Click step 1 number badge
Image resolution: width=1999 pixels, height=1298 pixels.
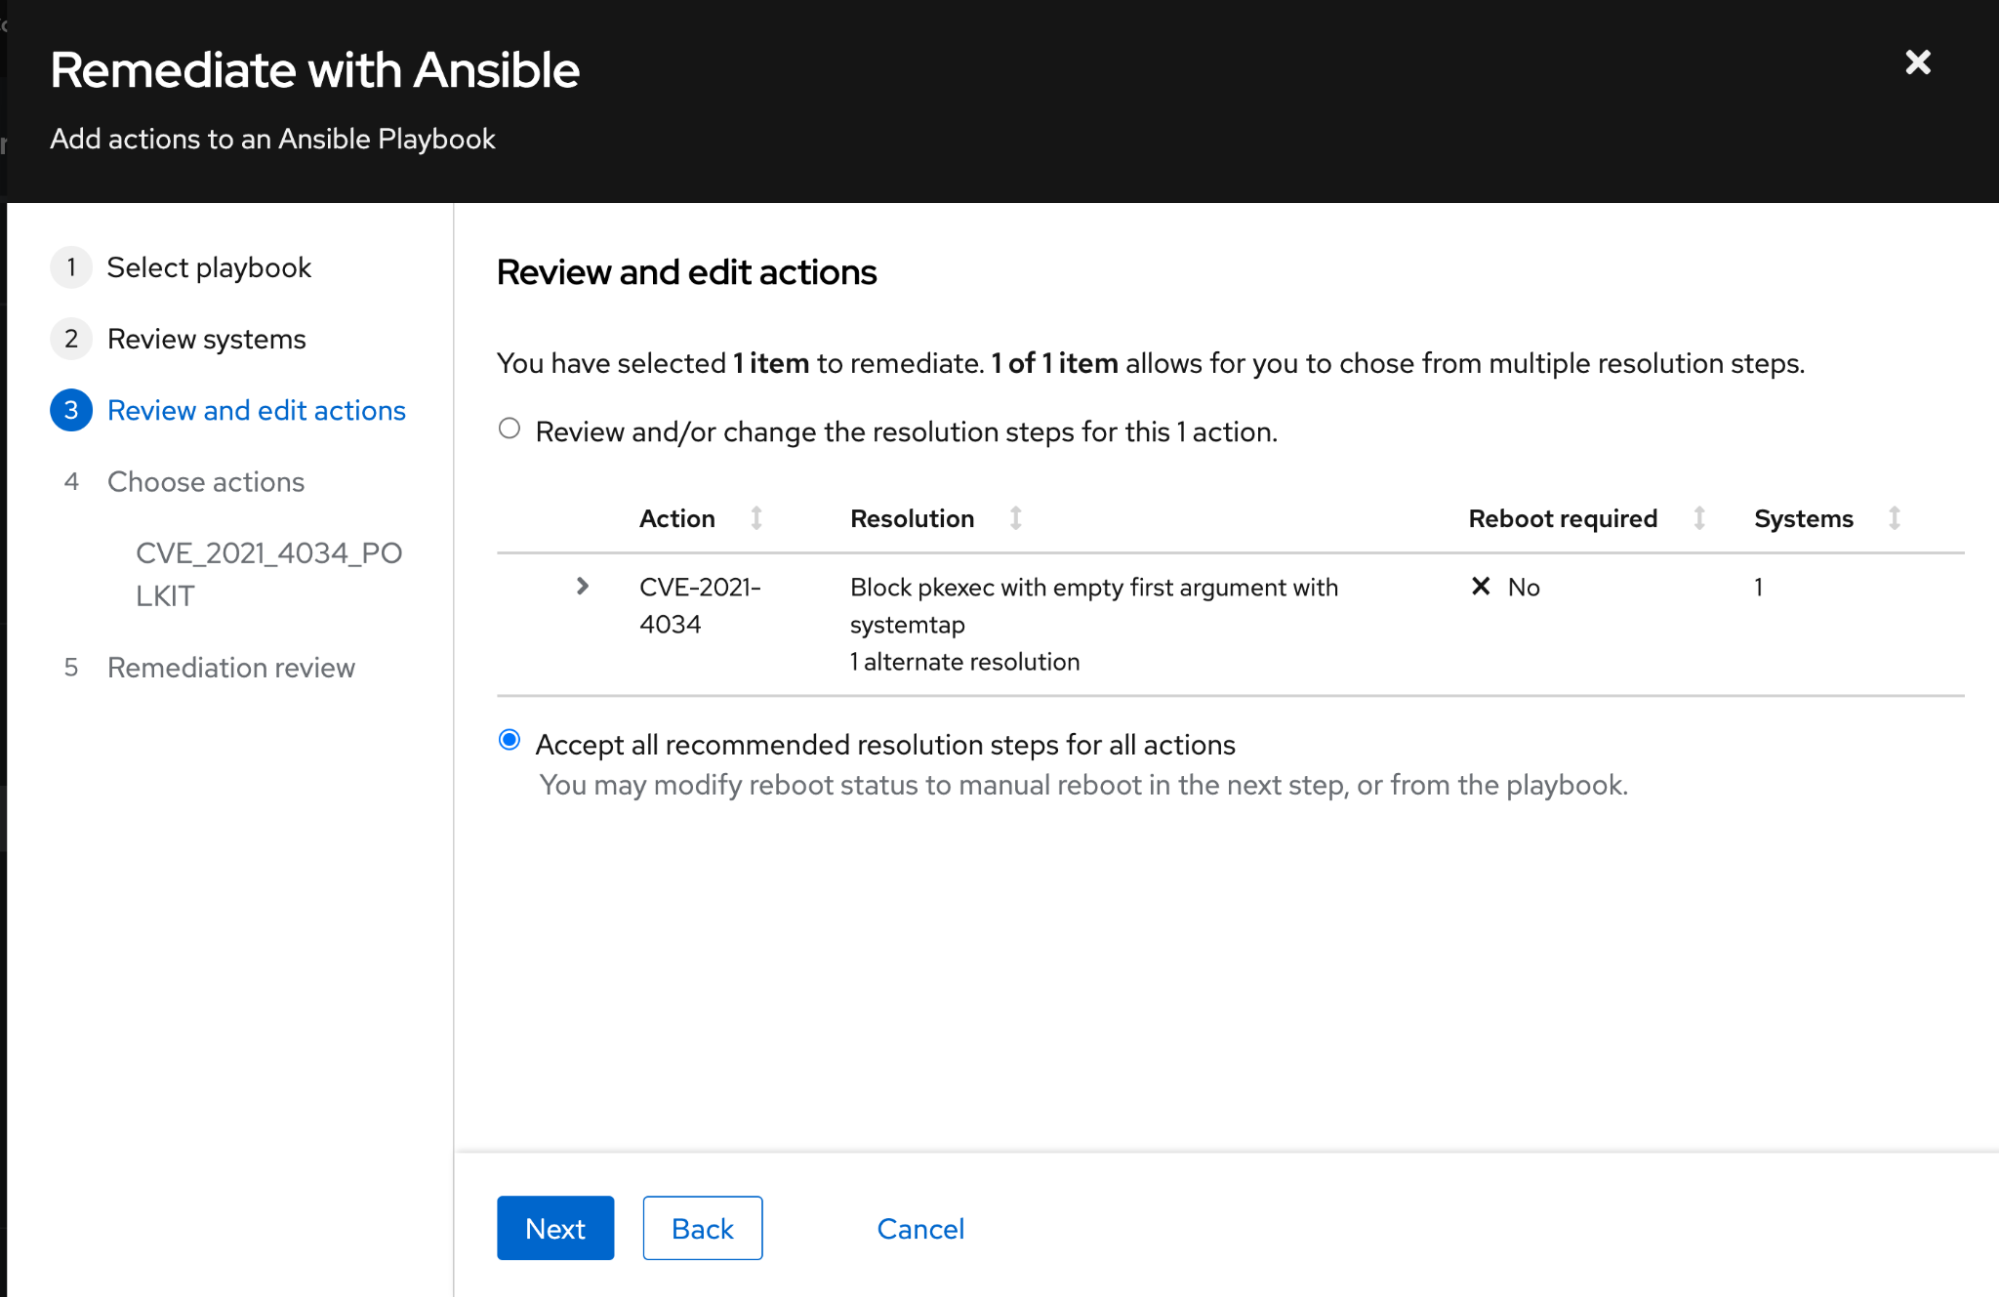(71, 268)
